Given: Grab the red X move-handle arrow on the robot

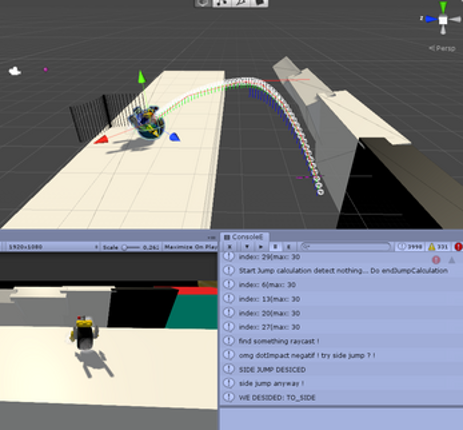Looking at the screenshot, I should [x=101, y=140].
